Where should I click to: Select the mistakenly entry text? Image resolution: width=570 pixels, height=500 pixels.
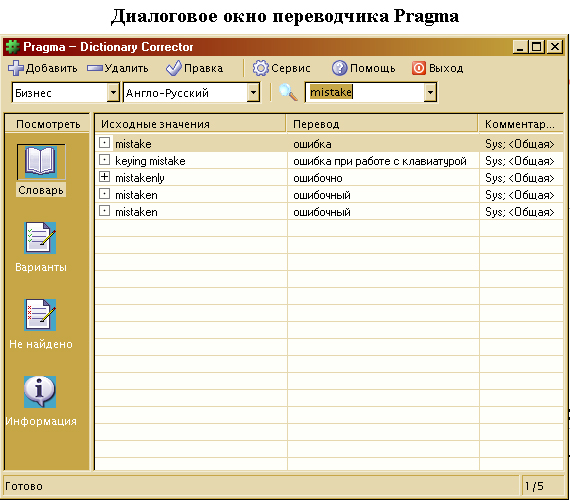tap(140, 178)
